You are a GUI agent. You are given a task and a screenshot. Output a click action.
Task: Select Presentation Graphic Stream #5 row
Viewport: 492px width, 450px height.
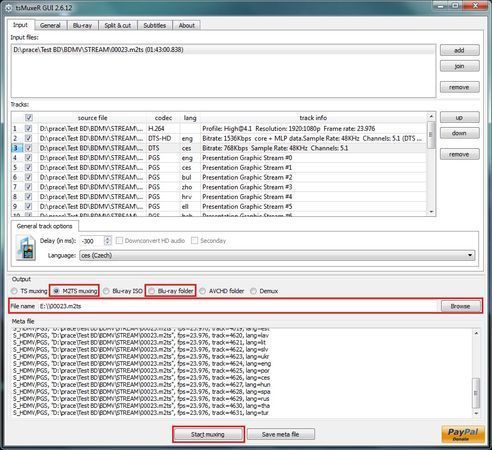pos(219,206)
